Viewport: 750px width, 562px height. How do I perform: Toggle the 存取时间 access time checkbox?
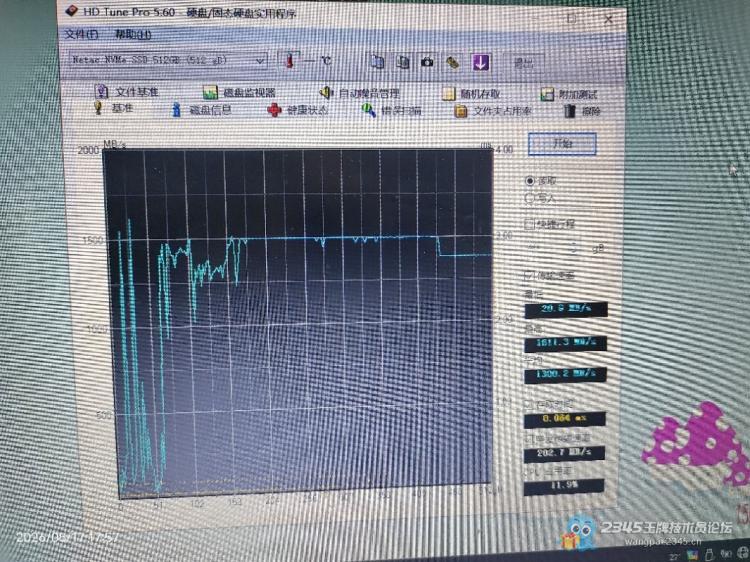tap(529, 404)
